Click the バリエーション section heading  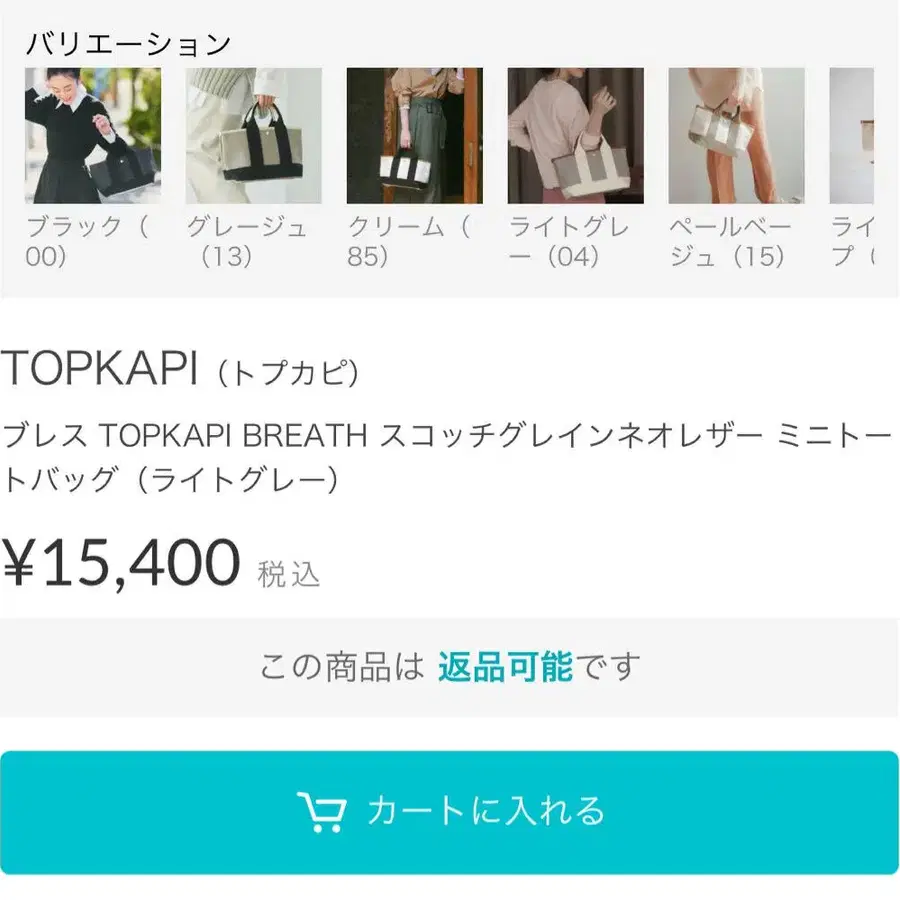(x=129, y=44)
